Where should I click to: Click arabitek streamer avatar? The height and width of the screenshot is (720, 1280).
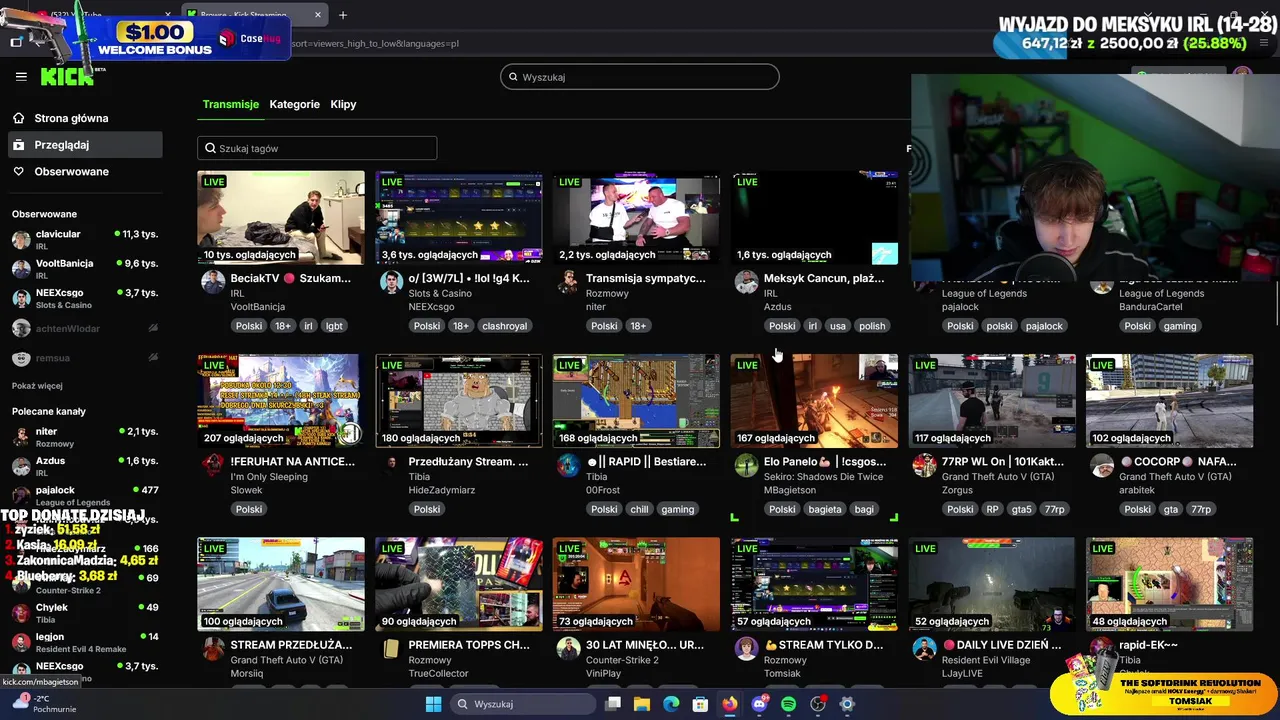tap(1102, 465)
